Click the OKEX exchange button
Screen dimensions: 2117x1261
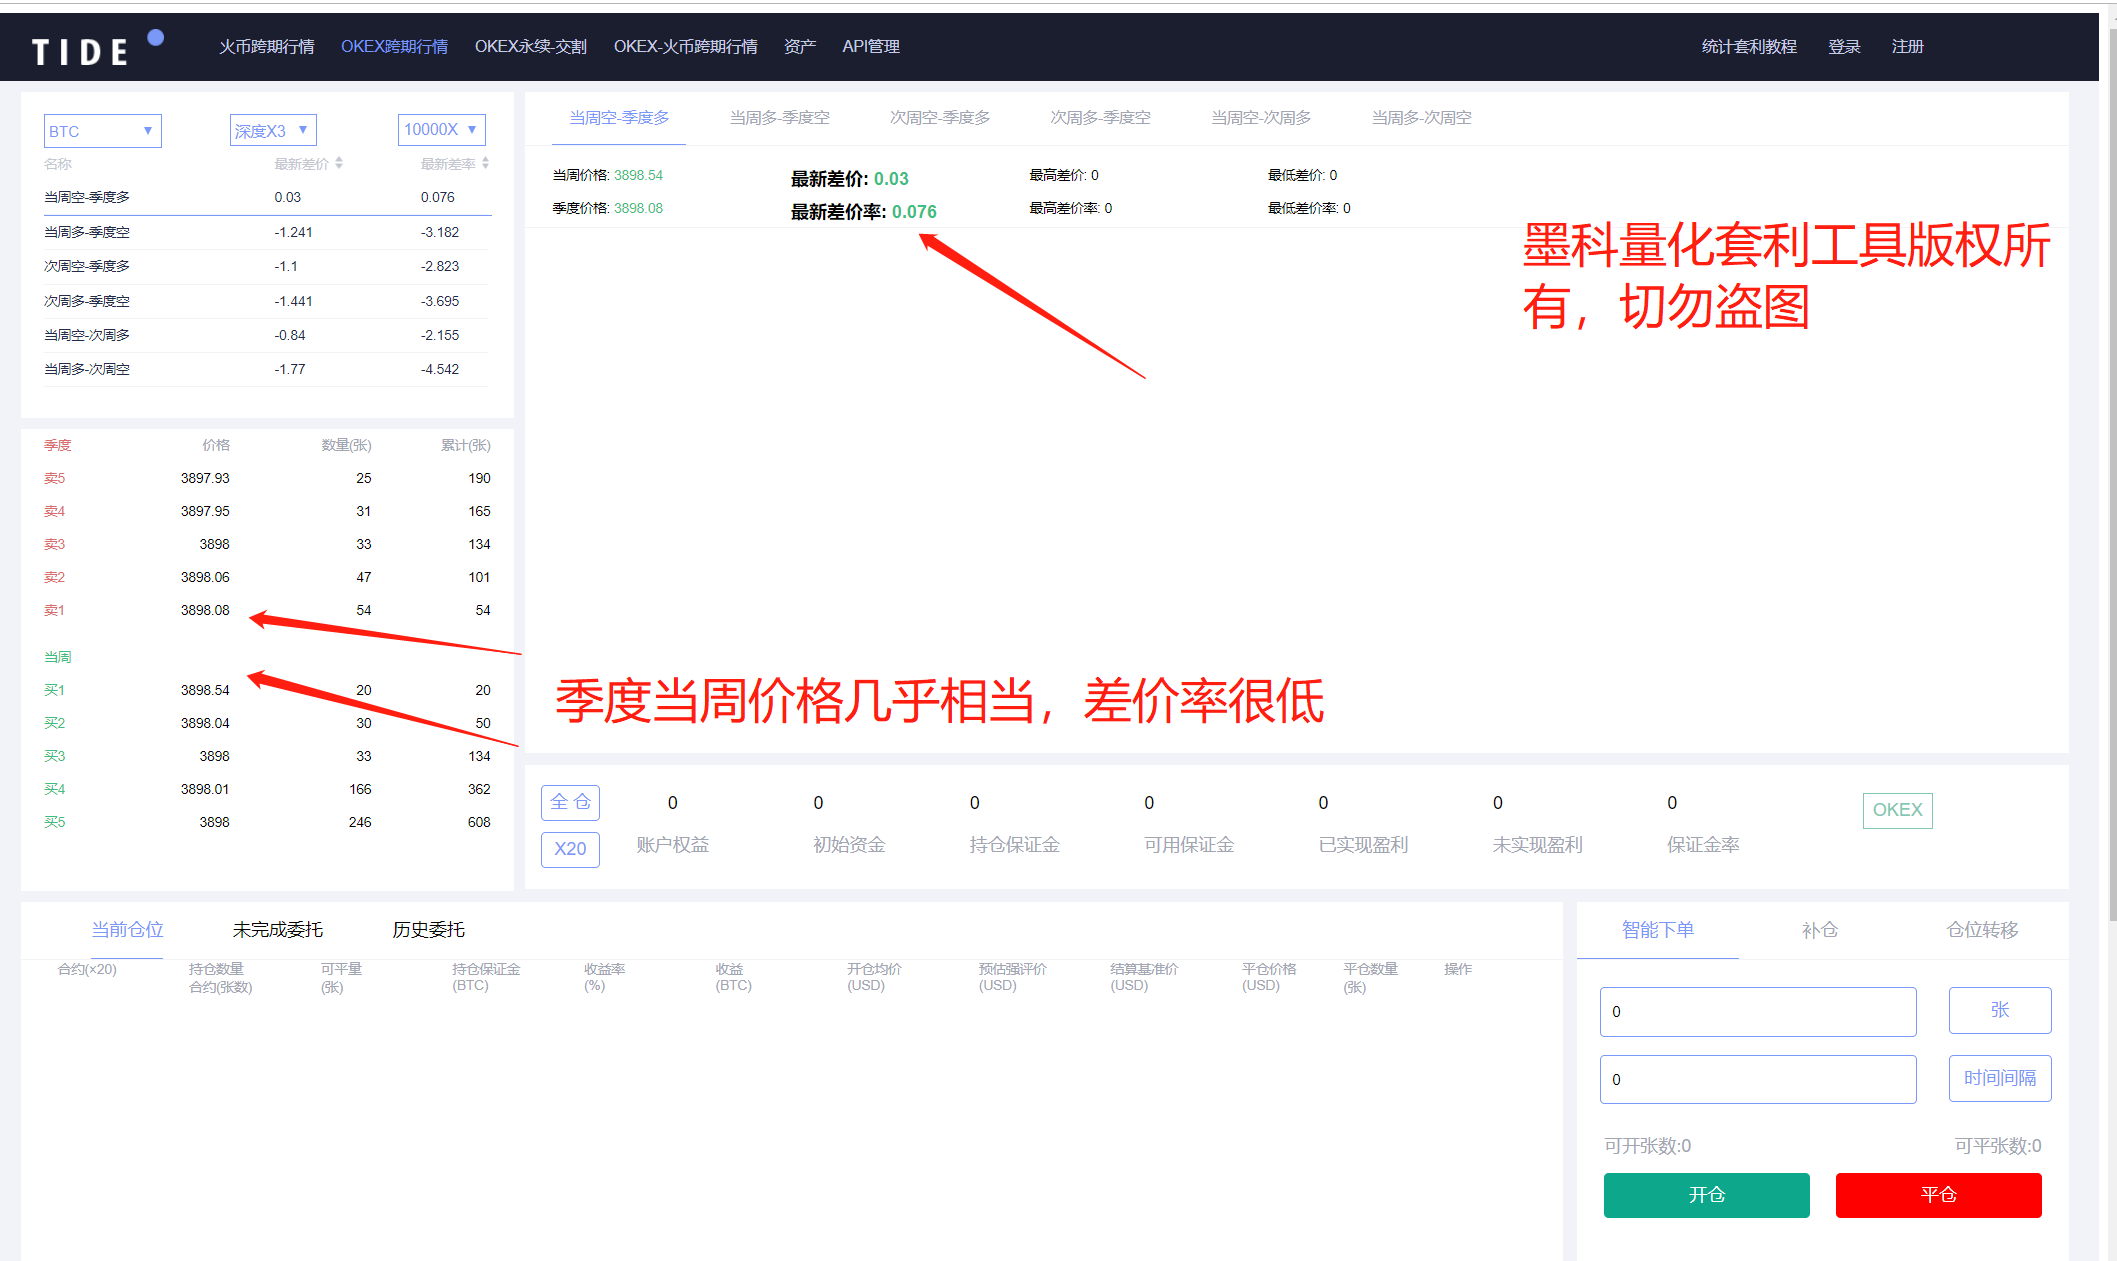tap(1897, 810)
